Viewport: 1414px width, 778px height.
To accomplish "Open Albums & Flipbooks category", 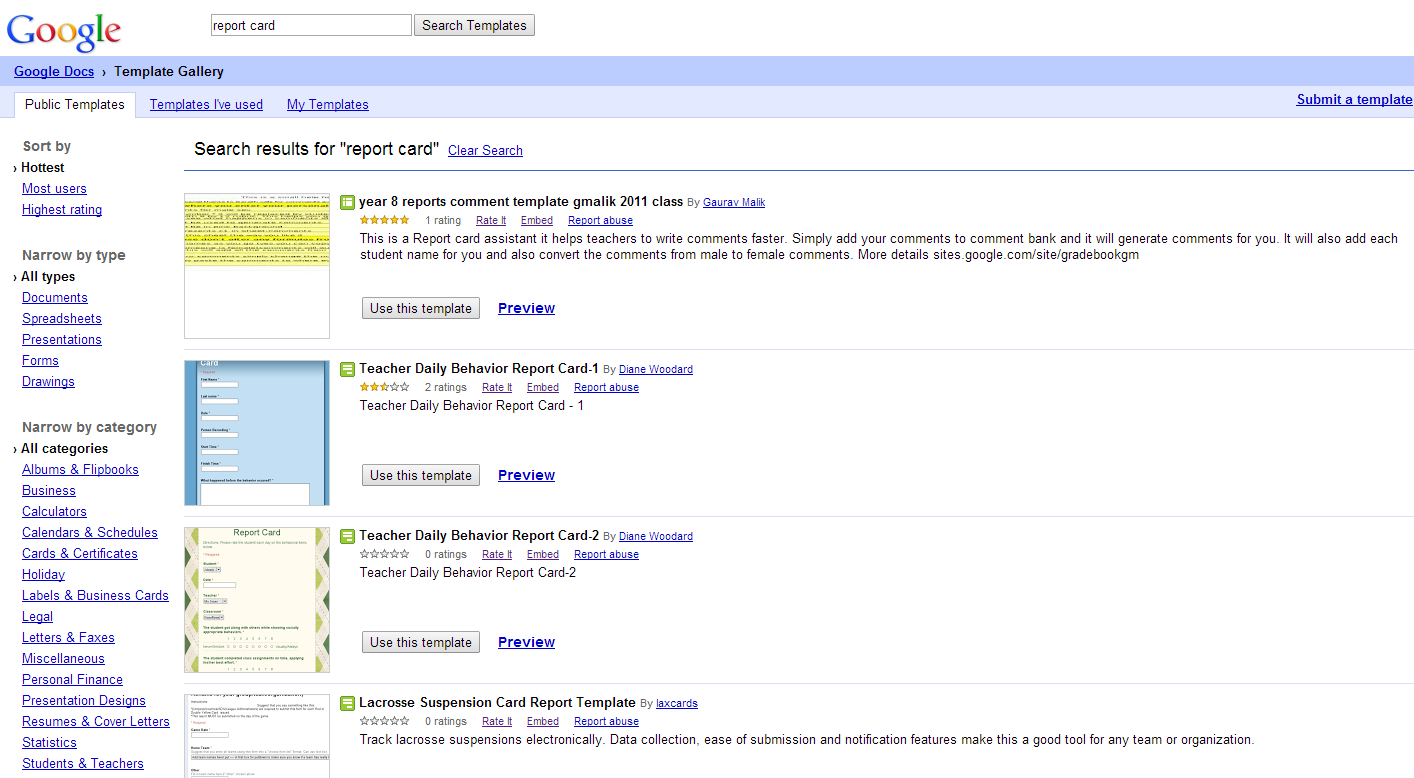I will coord(80,469).
